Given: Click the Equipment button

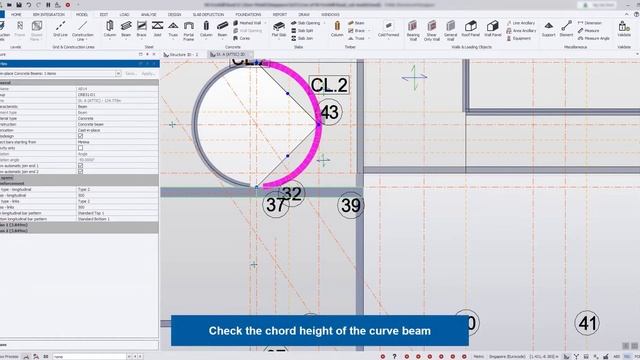Looking at the screenshot, I should pos(519,38).
